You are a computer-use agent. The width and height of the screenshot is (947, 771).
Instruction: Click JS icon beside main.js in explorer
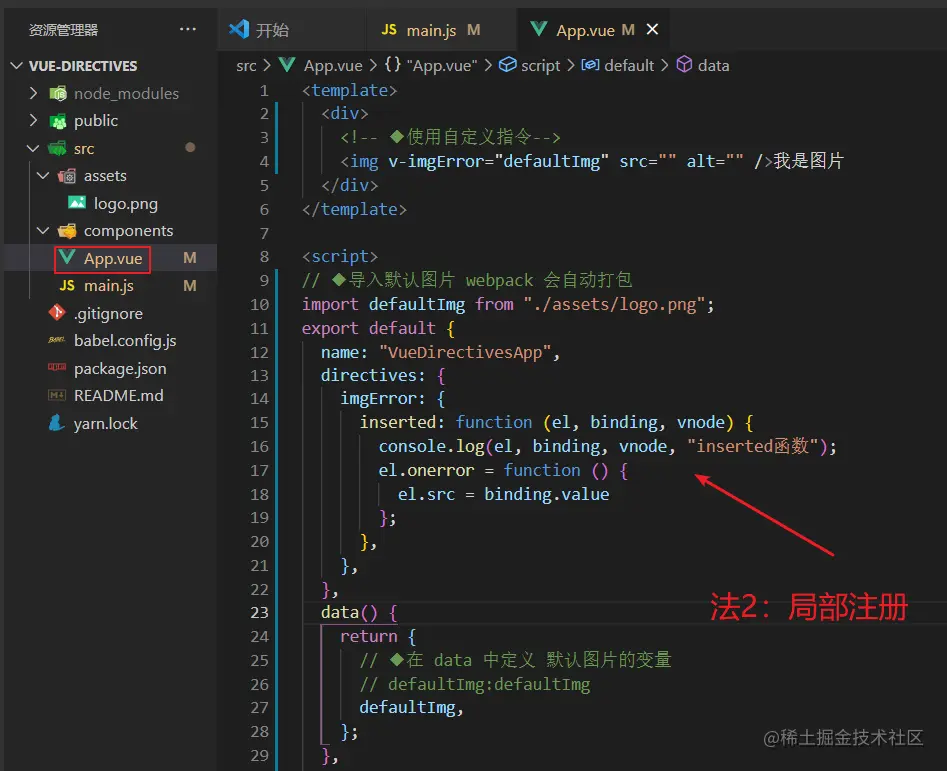[67, 286]
